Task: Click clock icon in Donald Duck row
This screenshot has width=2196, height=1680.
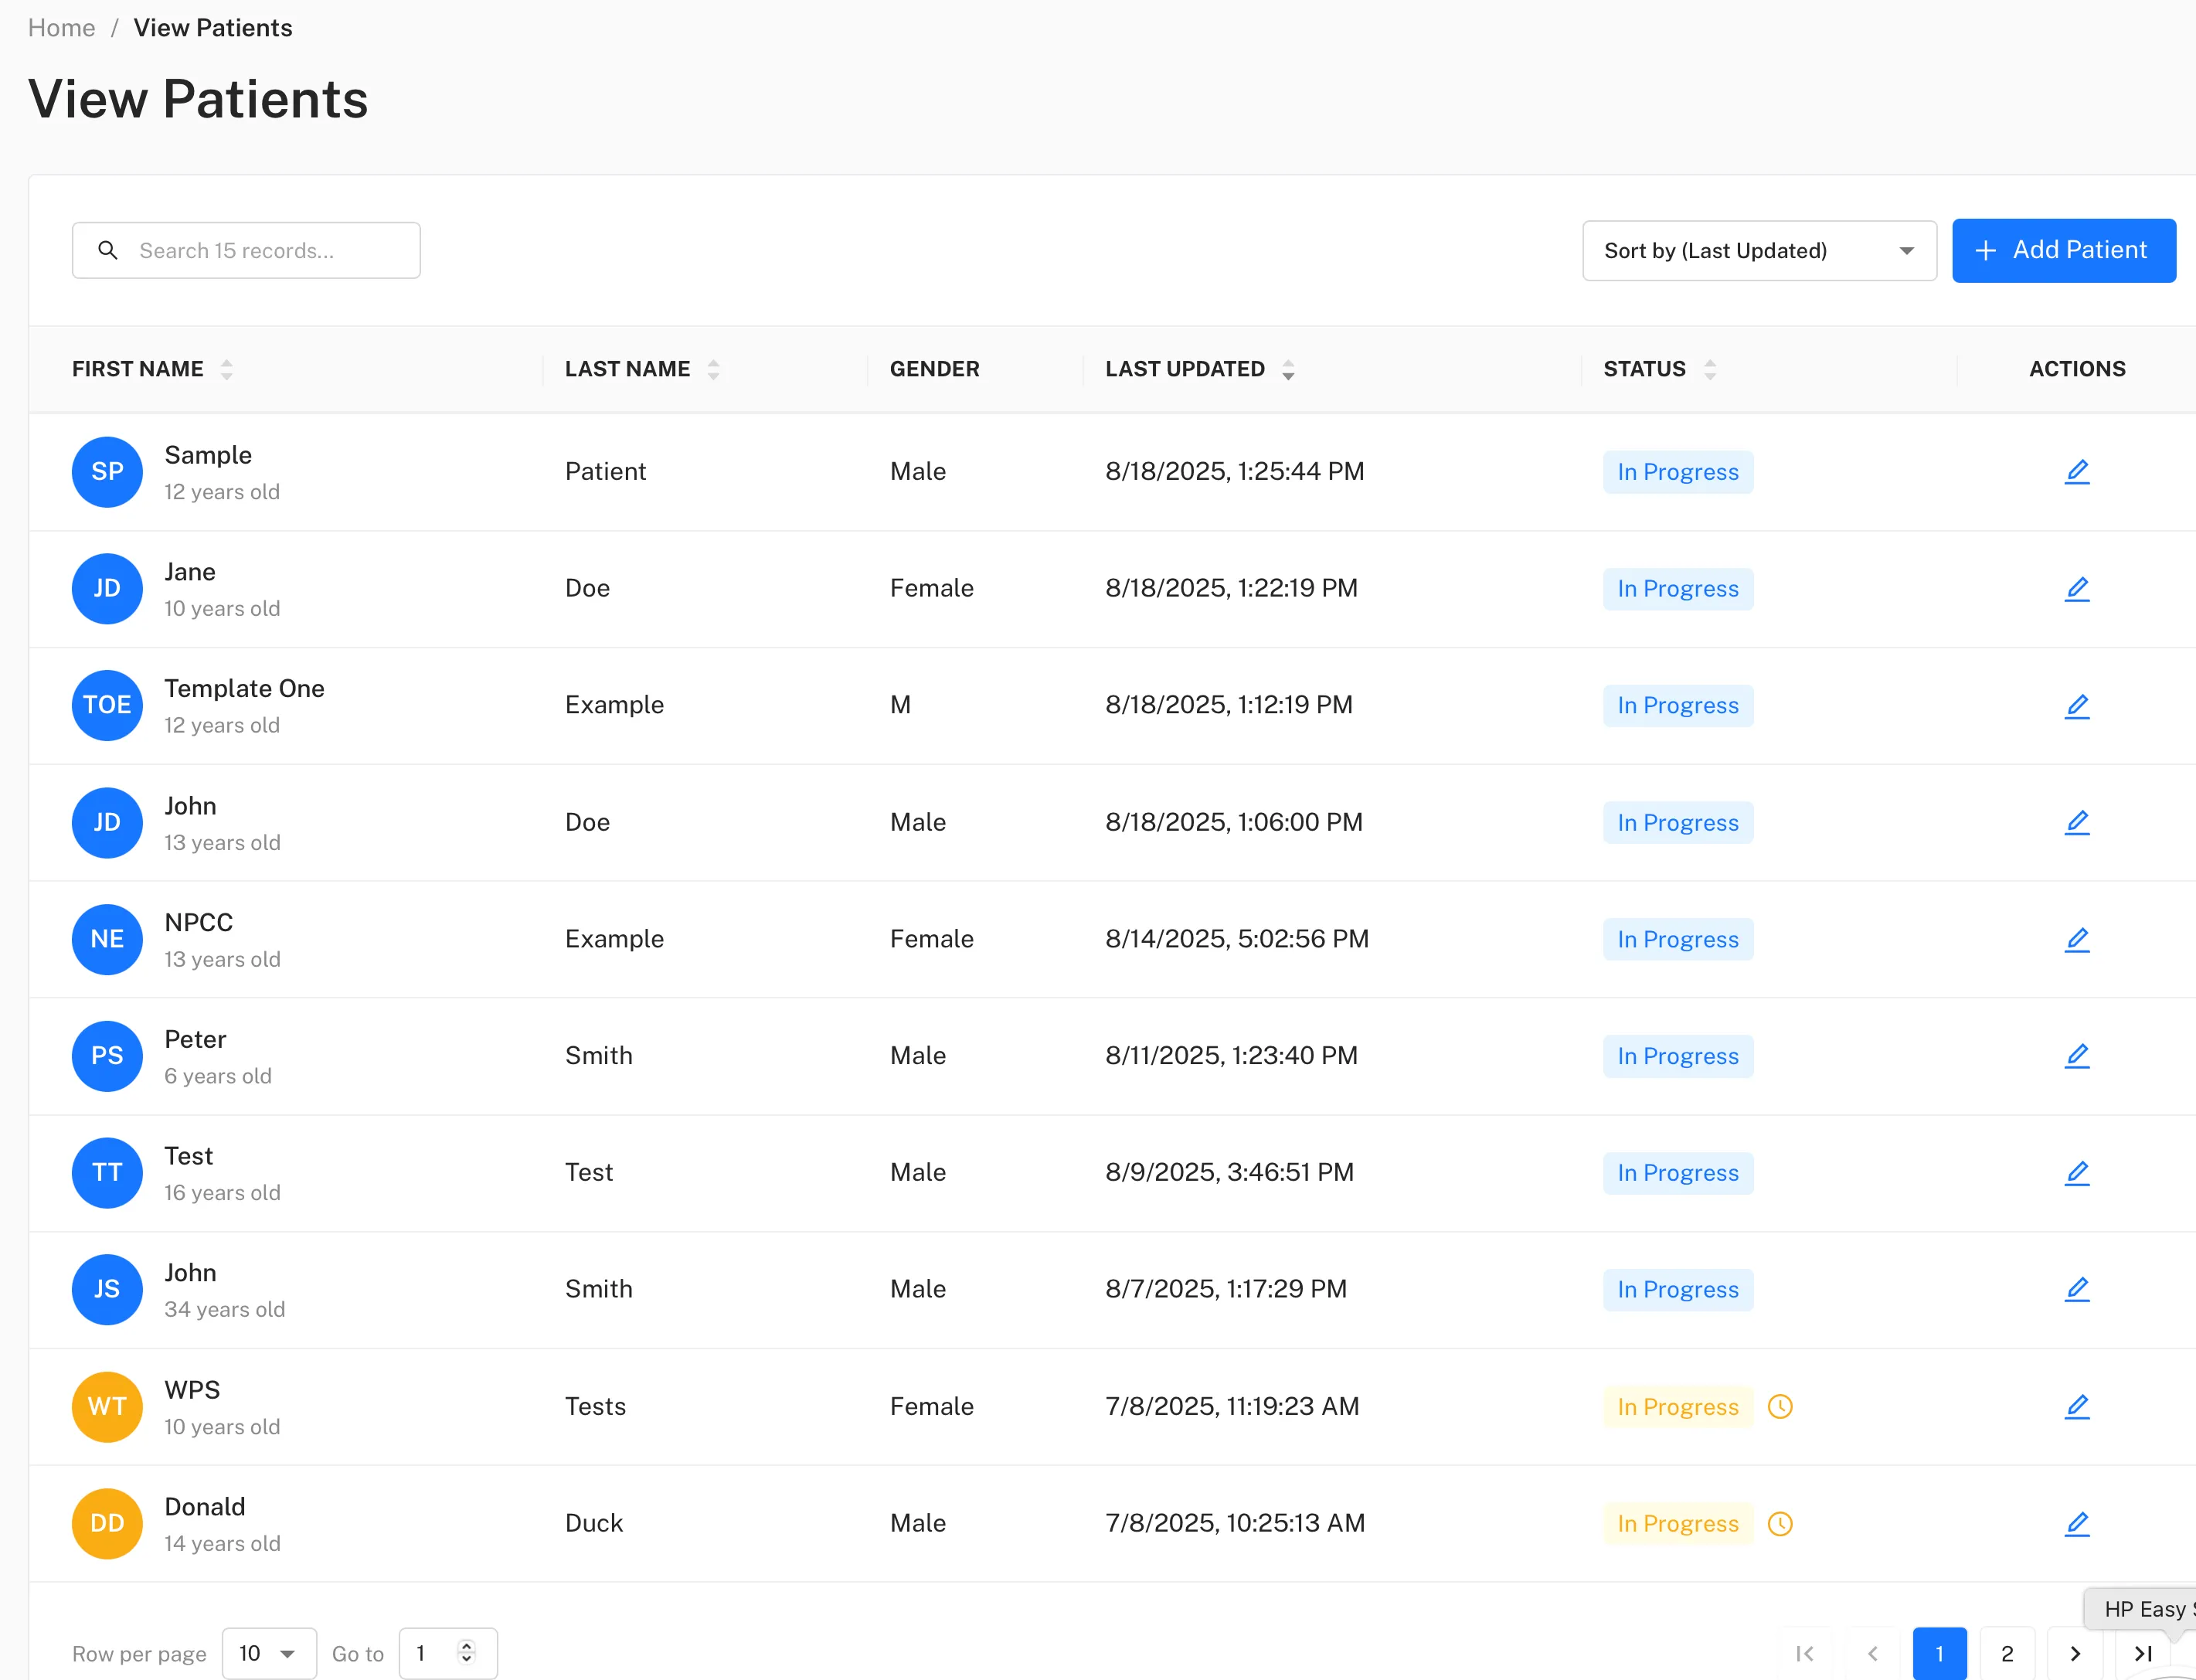Action: click(x=1780, y=1524)
